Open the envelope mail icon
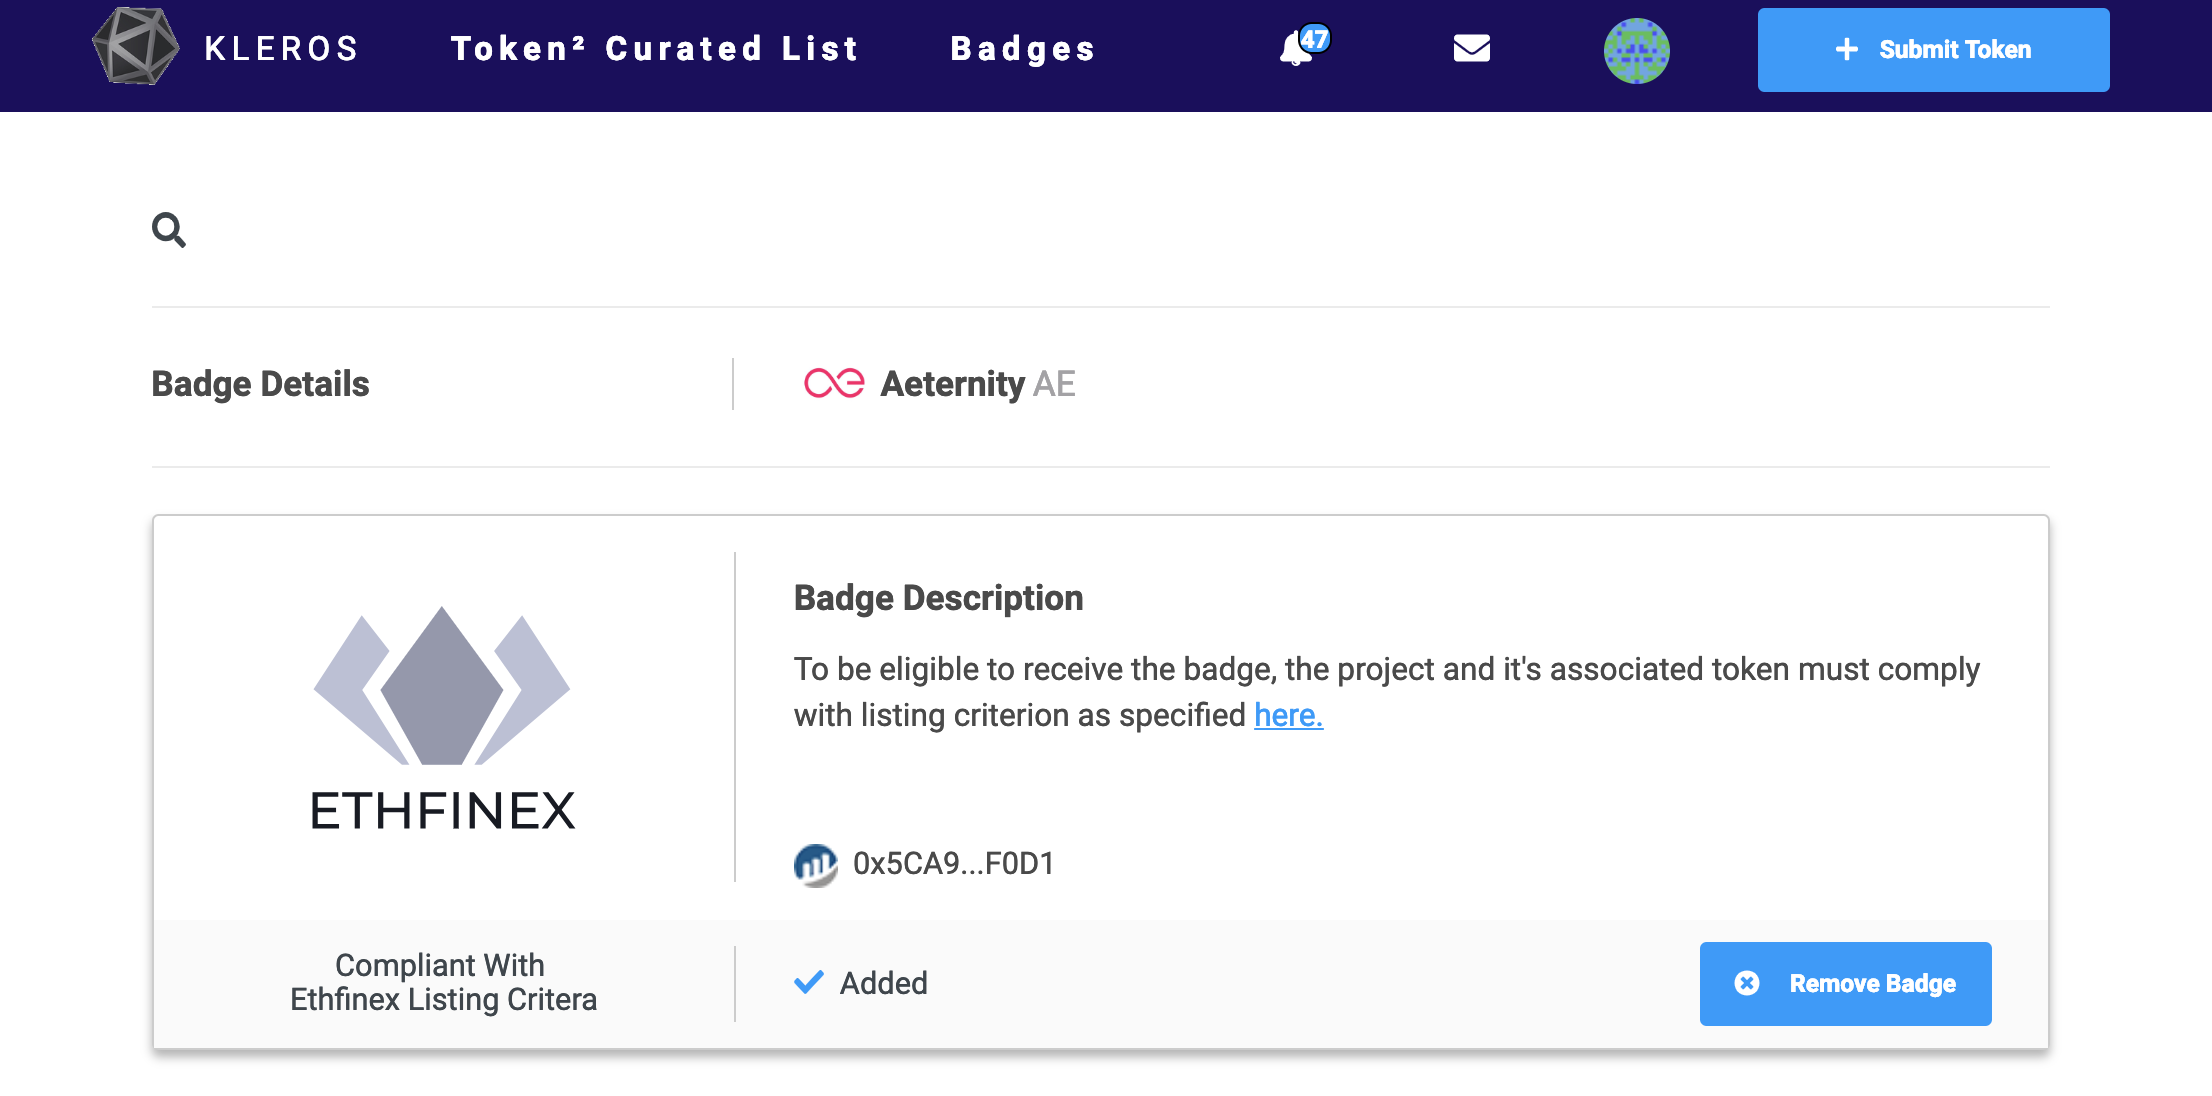2212x1096 pixels. click(x=1471, y=48)
